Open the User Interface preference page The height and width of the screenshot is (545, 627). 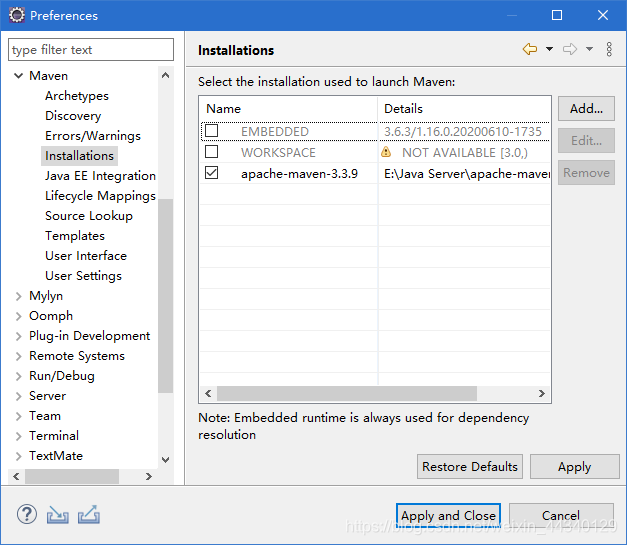(x=86, y=256)
